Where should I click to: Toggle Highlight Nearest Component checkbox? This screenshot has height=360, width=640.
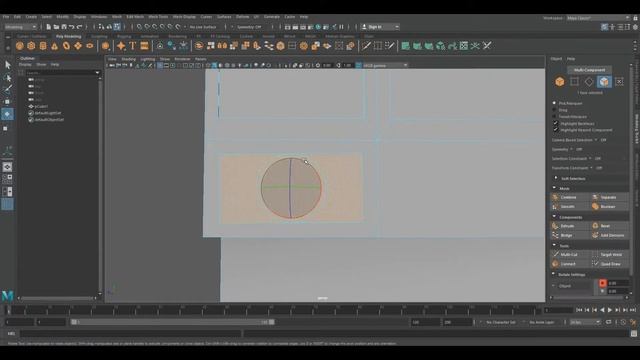(556, 130)
